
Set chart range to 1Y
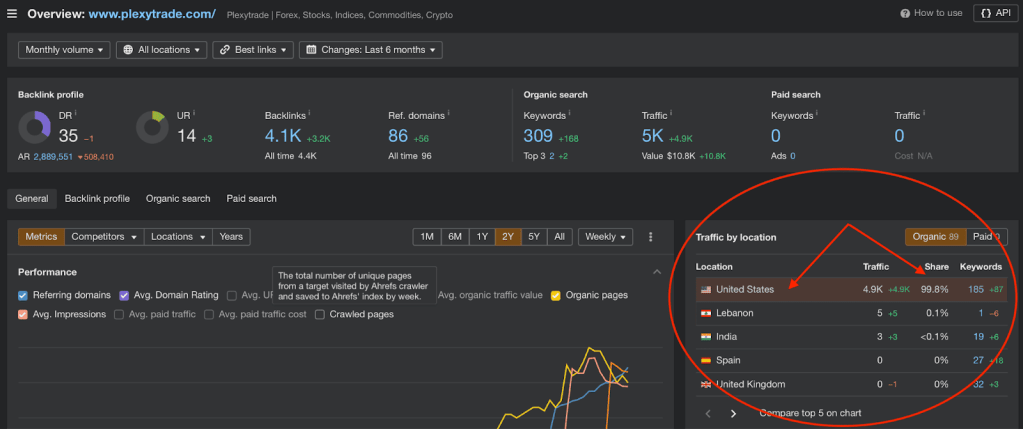(482, 237)
